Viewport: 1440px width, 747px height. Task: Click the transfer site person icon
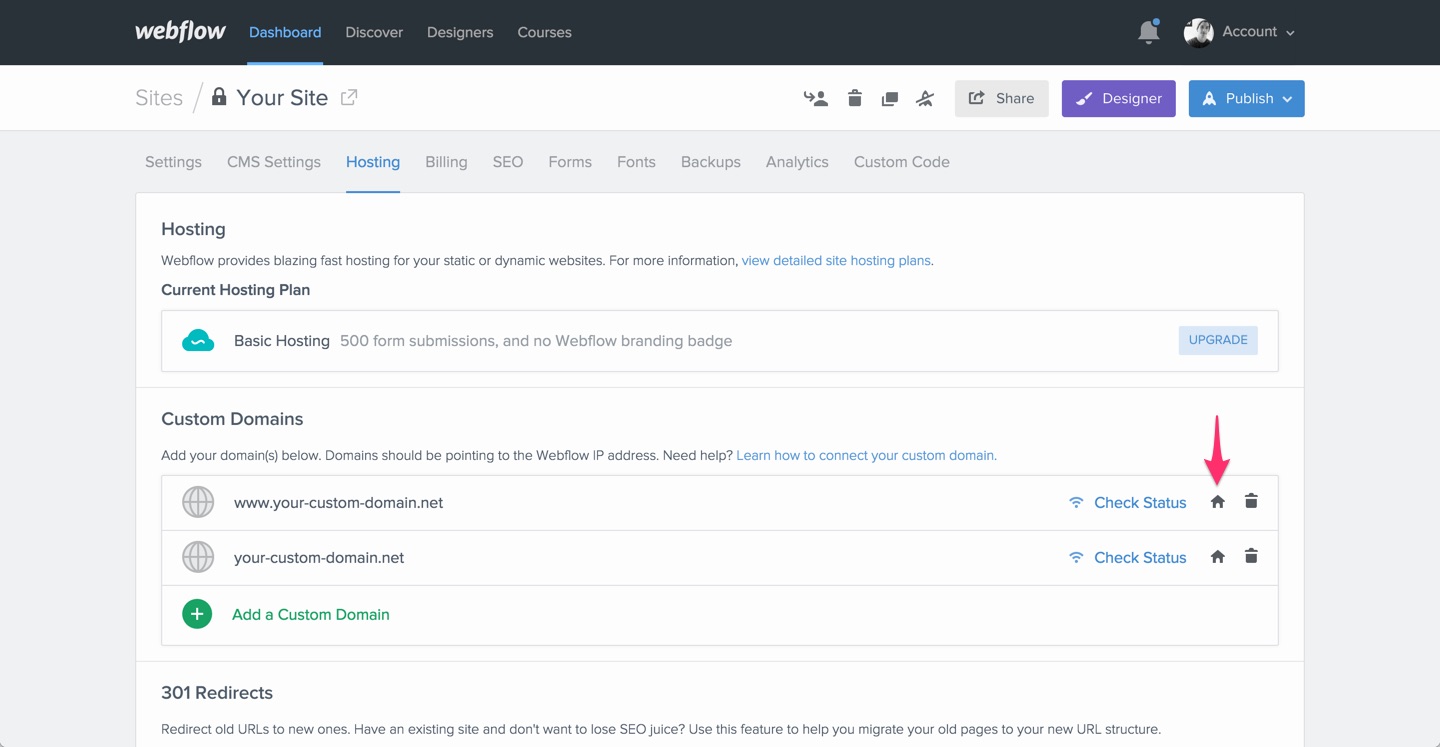pyautogui.click(x=816, y=98)
